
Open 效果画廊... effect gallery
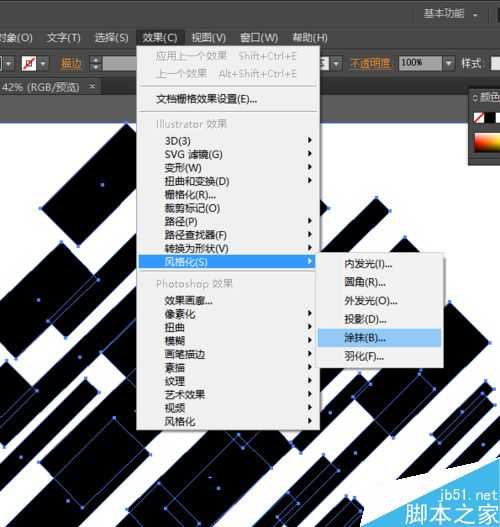point(228,300)
